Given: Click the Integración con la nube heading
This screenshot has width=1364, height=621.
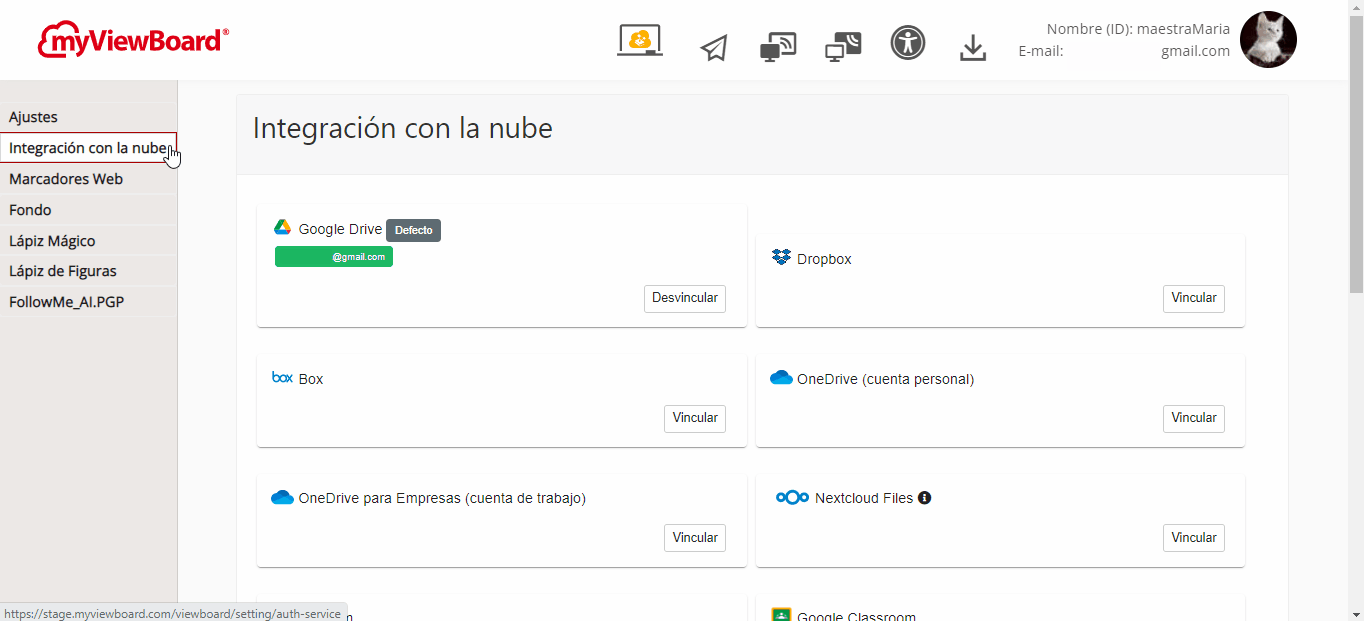Looking at the screenshot, I should point(403,128).
